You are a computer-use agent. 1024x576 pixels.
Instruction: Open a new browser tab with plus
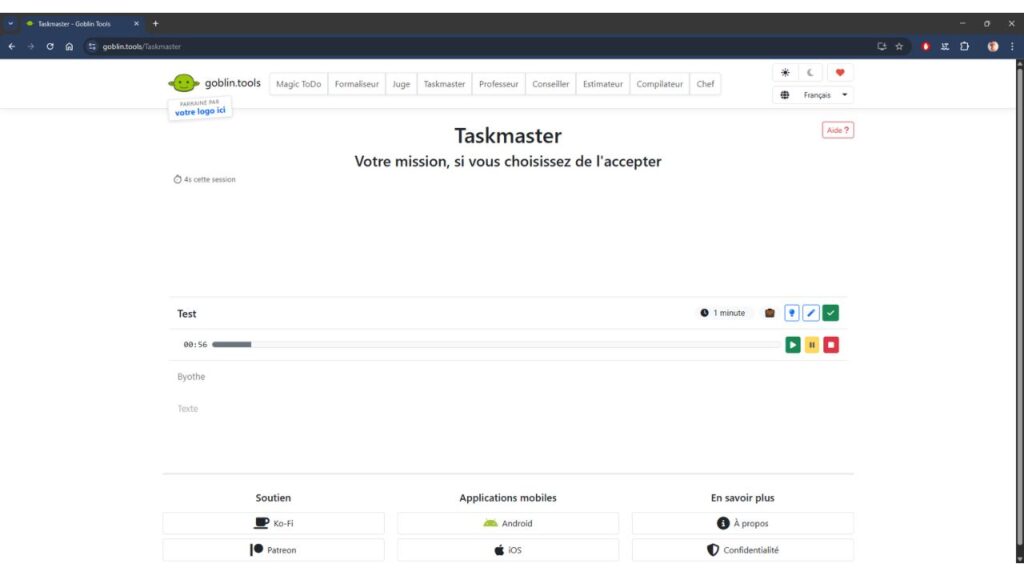(x=155, y=24)
